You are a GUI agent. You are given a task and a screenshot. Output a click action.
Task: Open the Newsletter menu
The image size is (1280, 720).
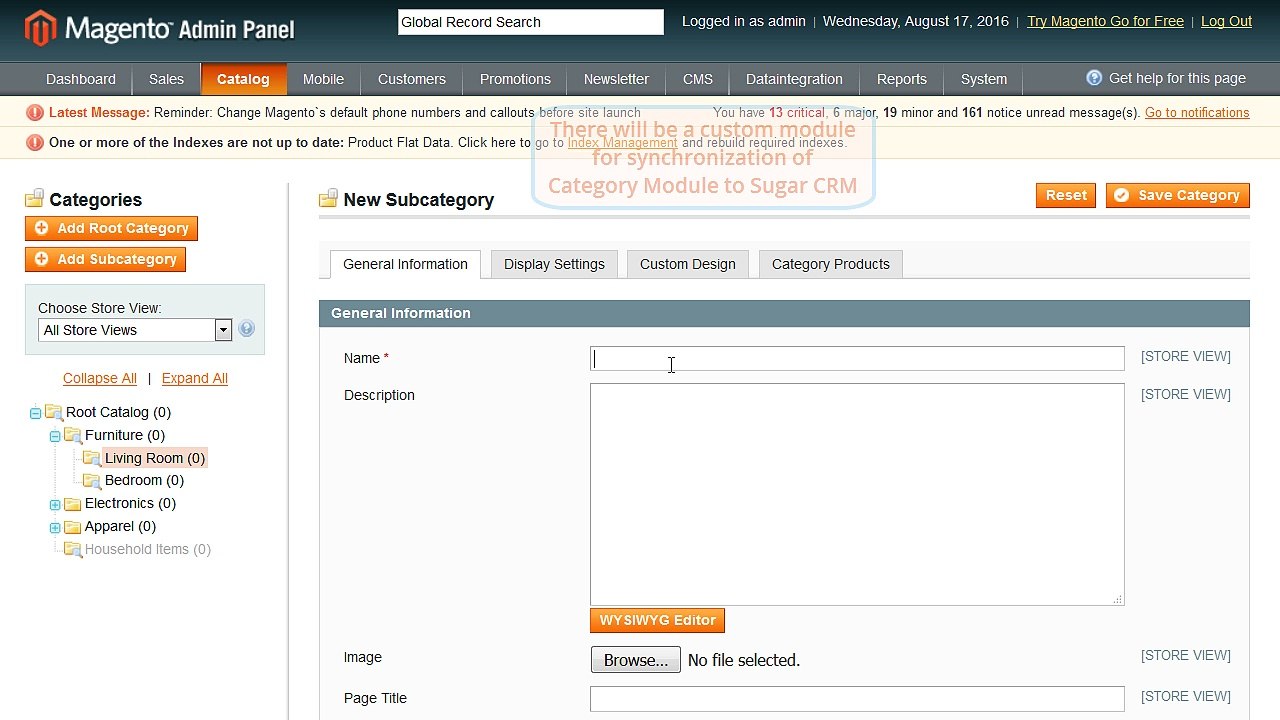click(x=616, y=79)
